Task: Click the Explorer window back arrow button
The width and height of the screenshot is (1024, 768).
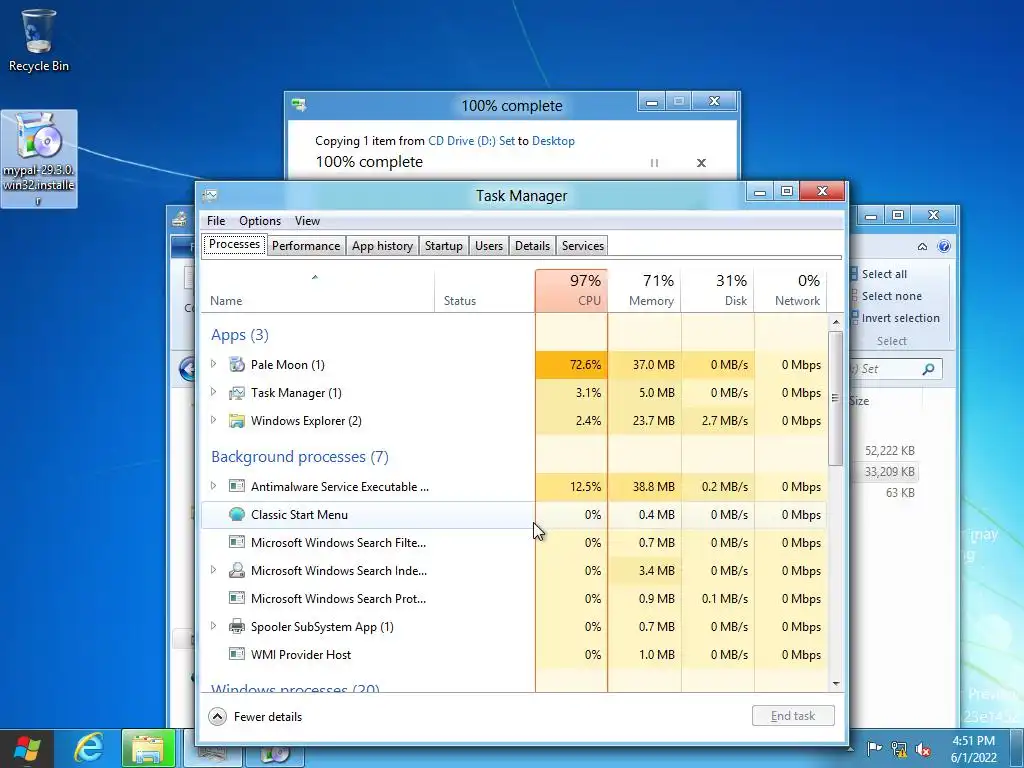Action: point(187,369)
